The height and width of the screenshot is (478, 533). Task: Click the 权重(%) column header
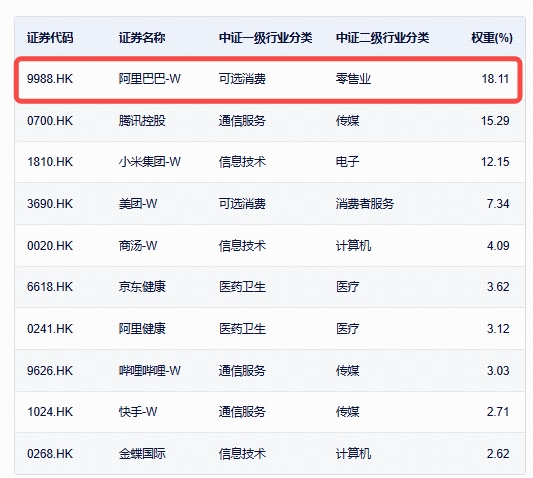(x=492, y=38)
